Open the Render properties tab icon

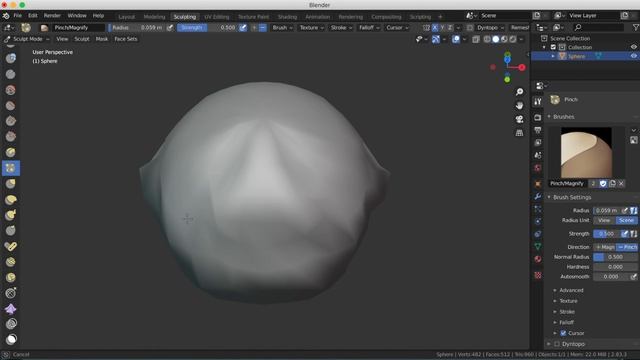538,118
